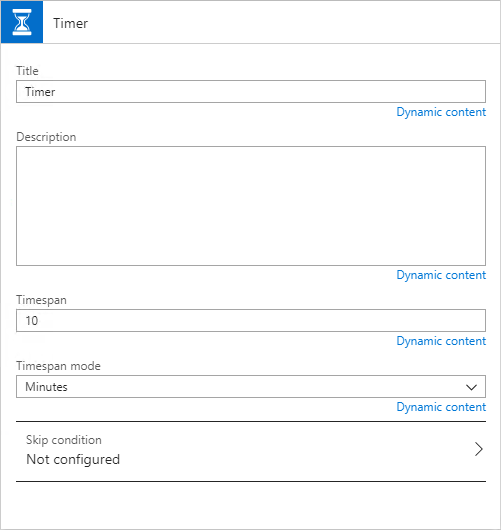The height and width of the screenshot is (530, 501).
Task: Click the Title field label
Action: (x=27, y=71)
